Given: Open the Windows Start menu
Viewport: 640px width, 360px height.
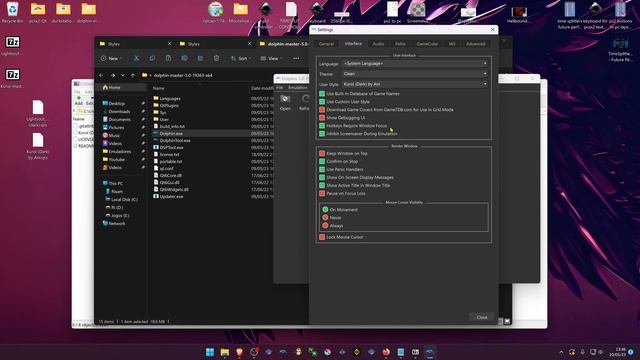Looking at the screenshot, I should point(210,352).
